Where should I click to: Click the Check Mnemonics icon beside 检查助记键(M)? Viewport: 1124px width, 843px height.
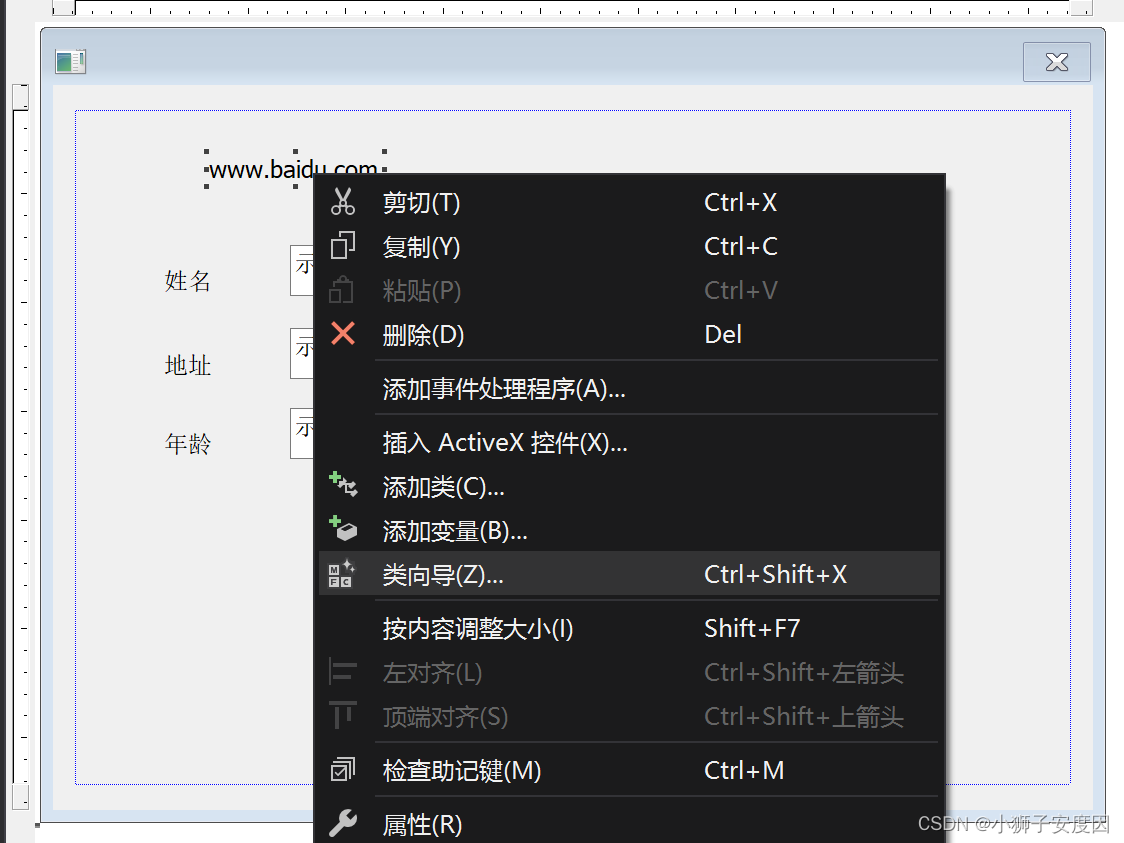click(344, 769)
